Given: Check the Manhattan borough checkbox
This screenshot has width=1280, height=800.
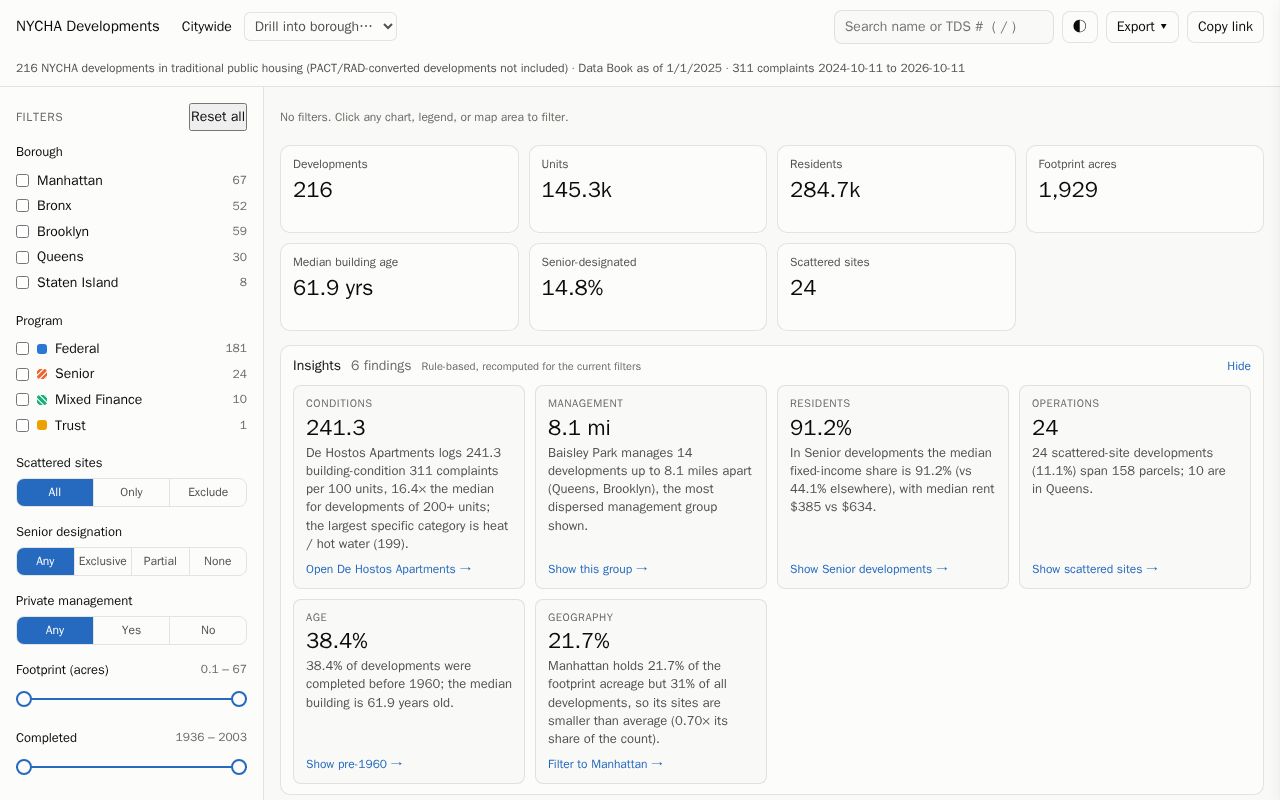Looking at the screenshot, I should 22,181.
